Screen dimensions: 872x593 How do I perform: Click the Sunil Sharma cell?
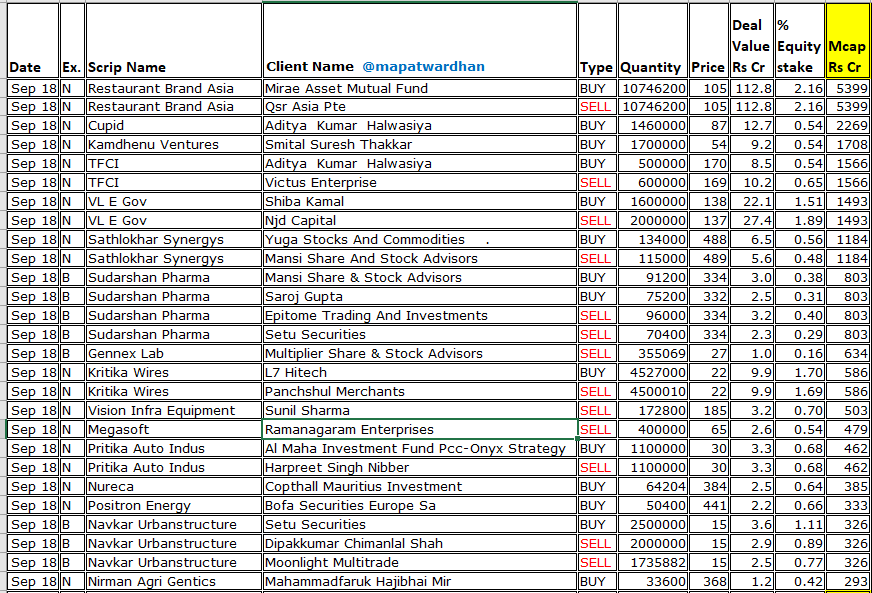(420, 411)
